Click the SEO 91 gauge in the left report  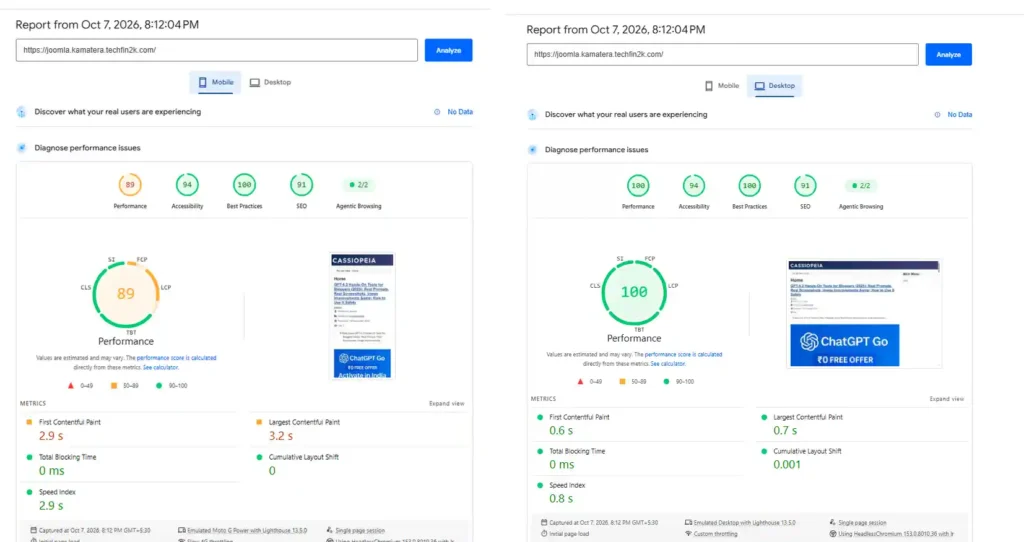pos(301,185)
